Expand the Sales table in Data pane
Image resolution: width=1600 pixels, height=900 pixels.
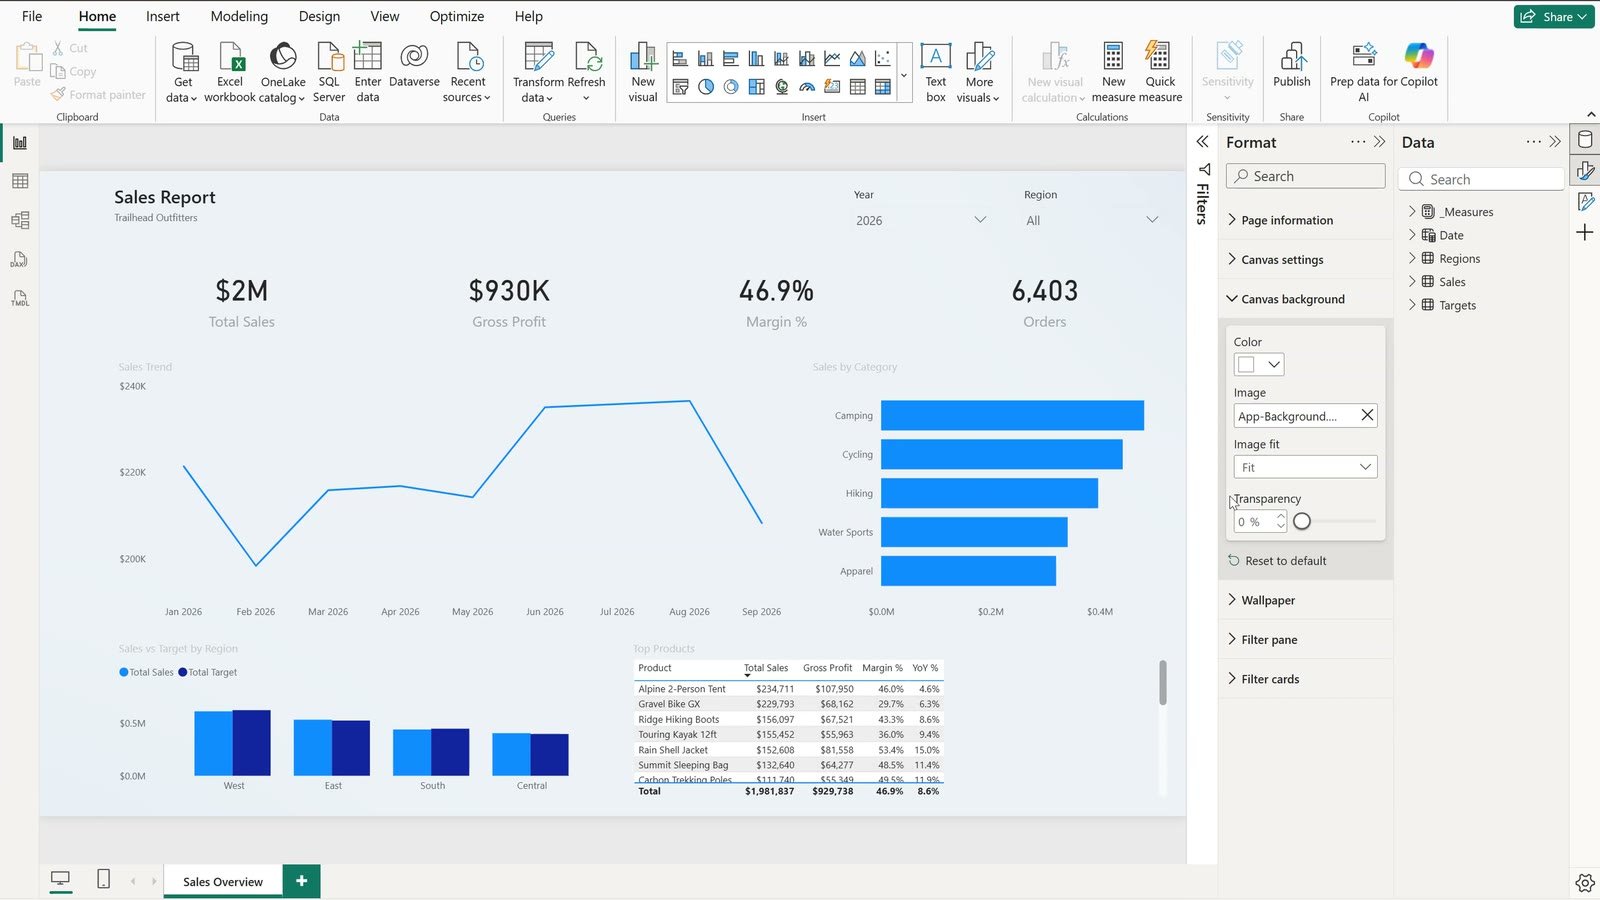(1412, 282)
